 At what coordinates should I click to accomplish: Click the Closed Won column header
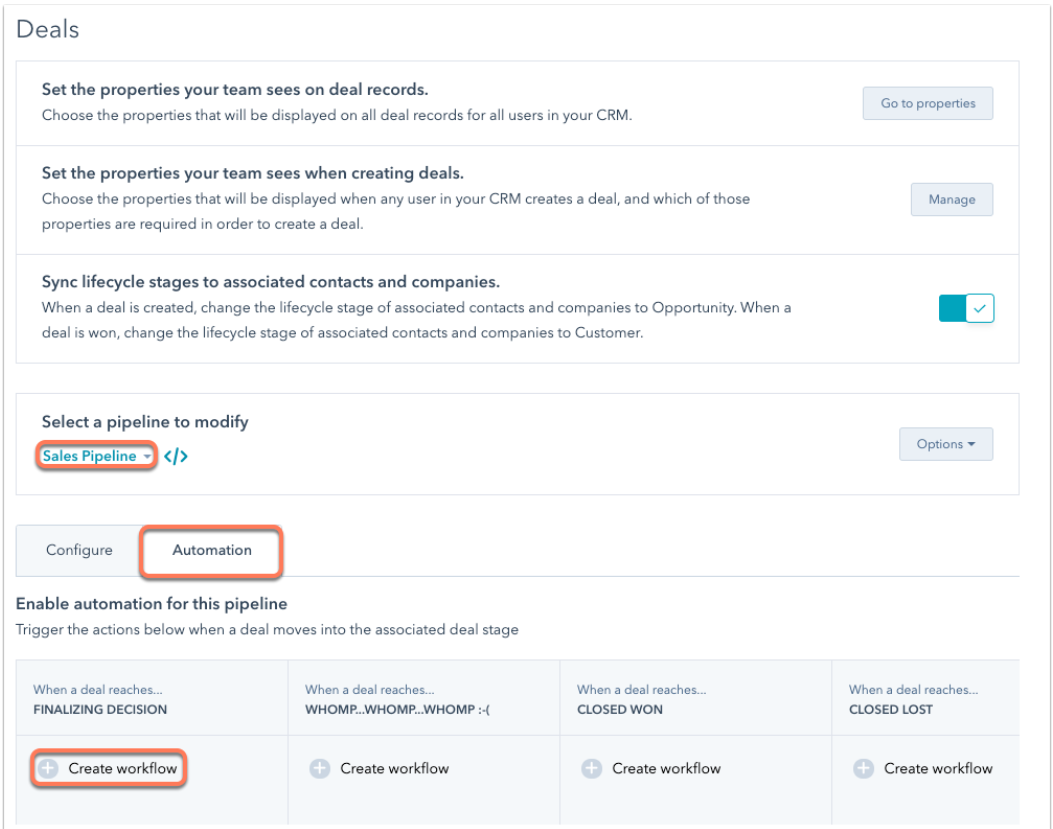click(x=696, y=699)
